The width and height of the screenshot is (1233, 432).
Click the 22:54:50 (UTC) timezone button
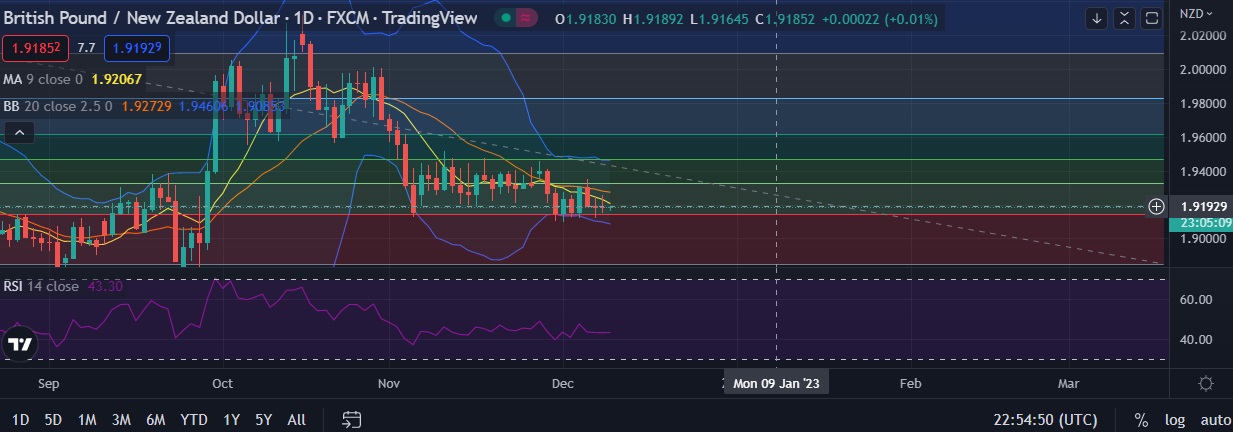point(1046,419)
